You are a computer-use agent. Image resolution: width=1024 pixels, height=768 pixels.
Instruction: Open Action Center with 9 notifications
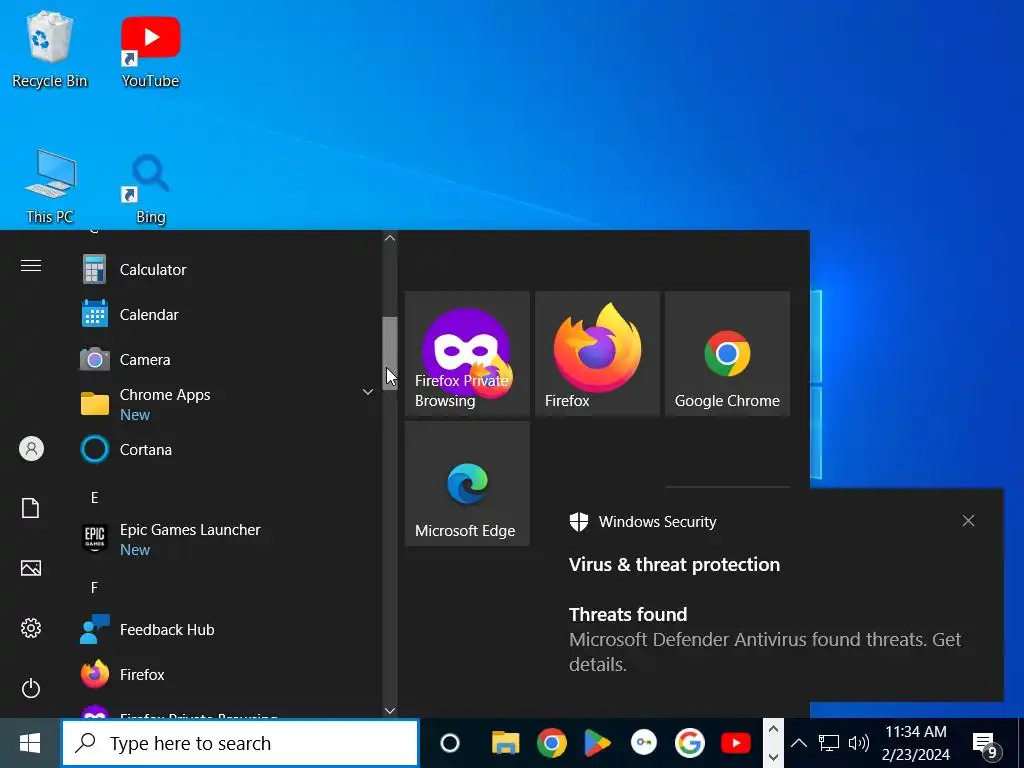tap(986, 744)
